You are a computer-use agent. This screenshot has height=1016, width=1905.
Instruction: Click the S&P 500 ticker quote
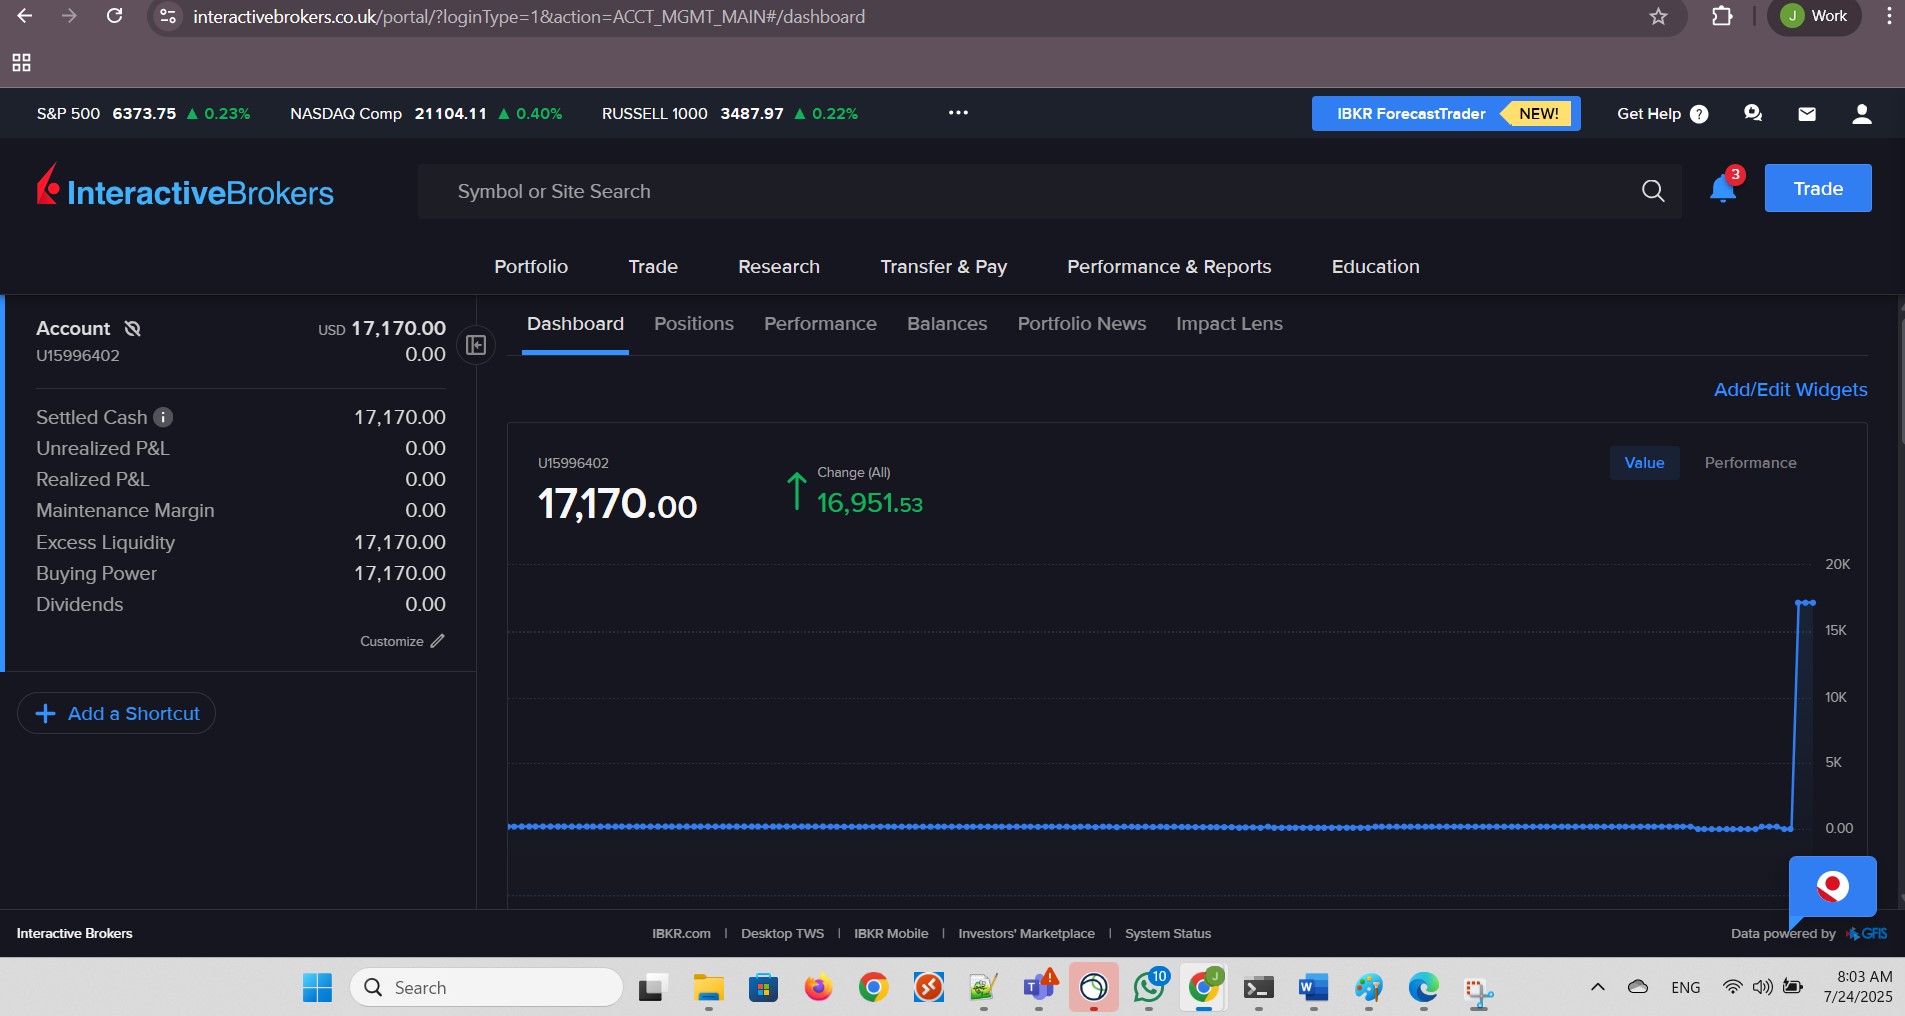143,114
